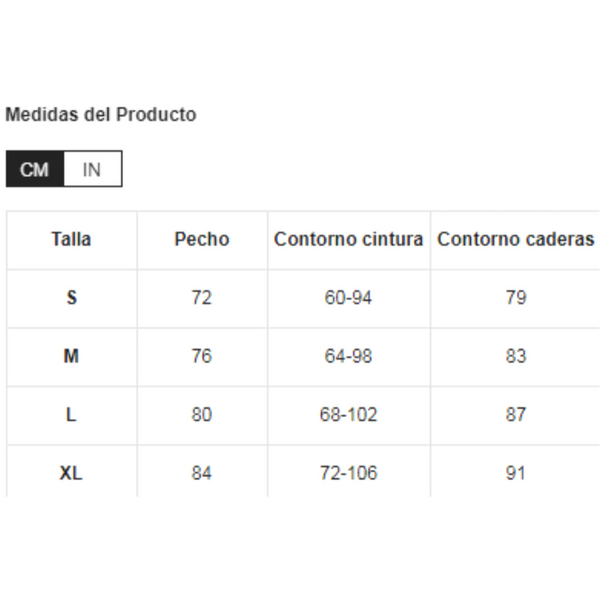Click the 72 chest value
The image size is (600, 600).
click(202, 297)
